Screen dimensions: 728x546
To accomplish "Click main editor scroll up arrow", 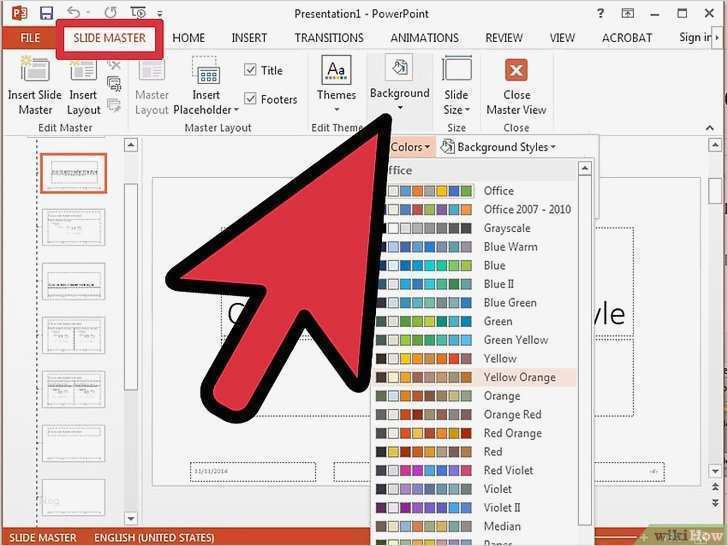I will (715, 146).
